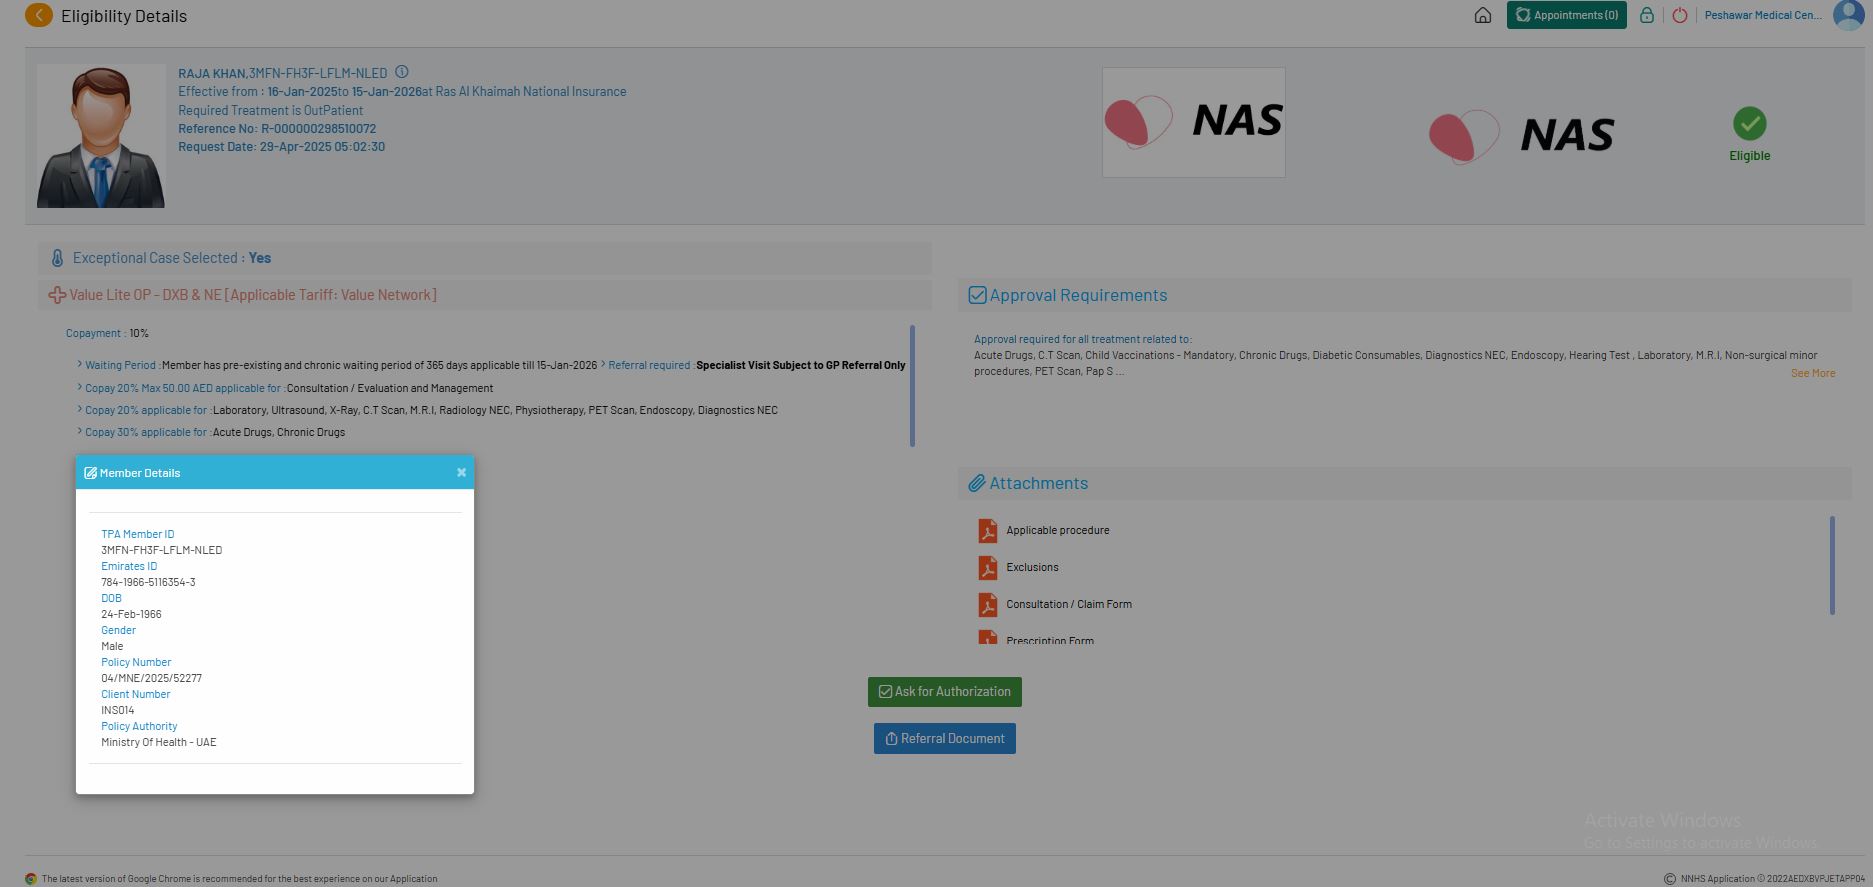
Task: Open Consultation / Claim Form PDF
Action: [x=988, y=604]
